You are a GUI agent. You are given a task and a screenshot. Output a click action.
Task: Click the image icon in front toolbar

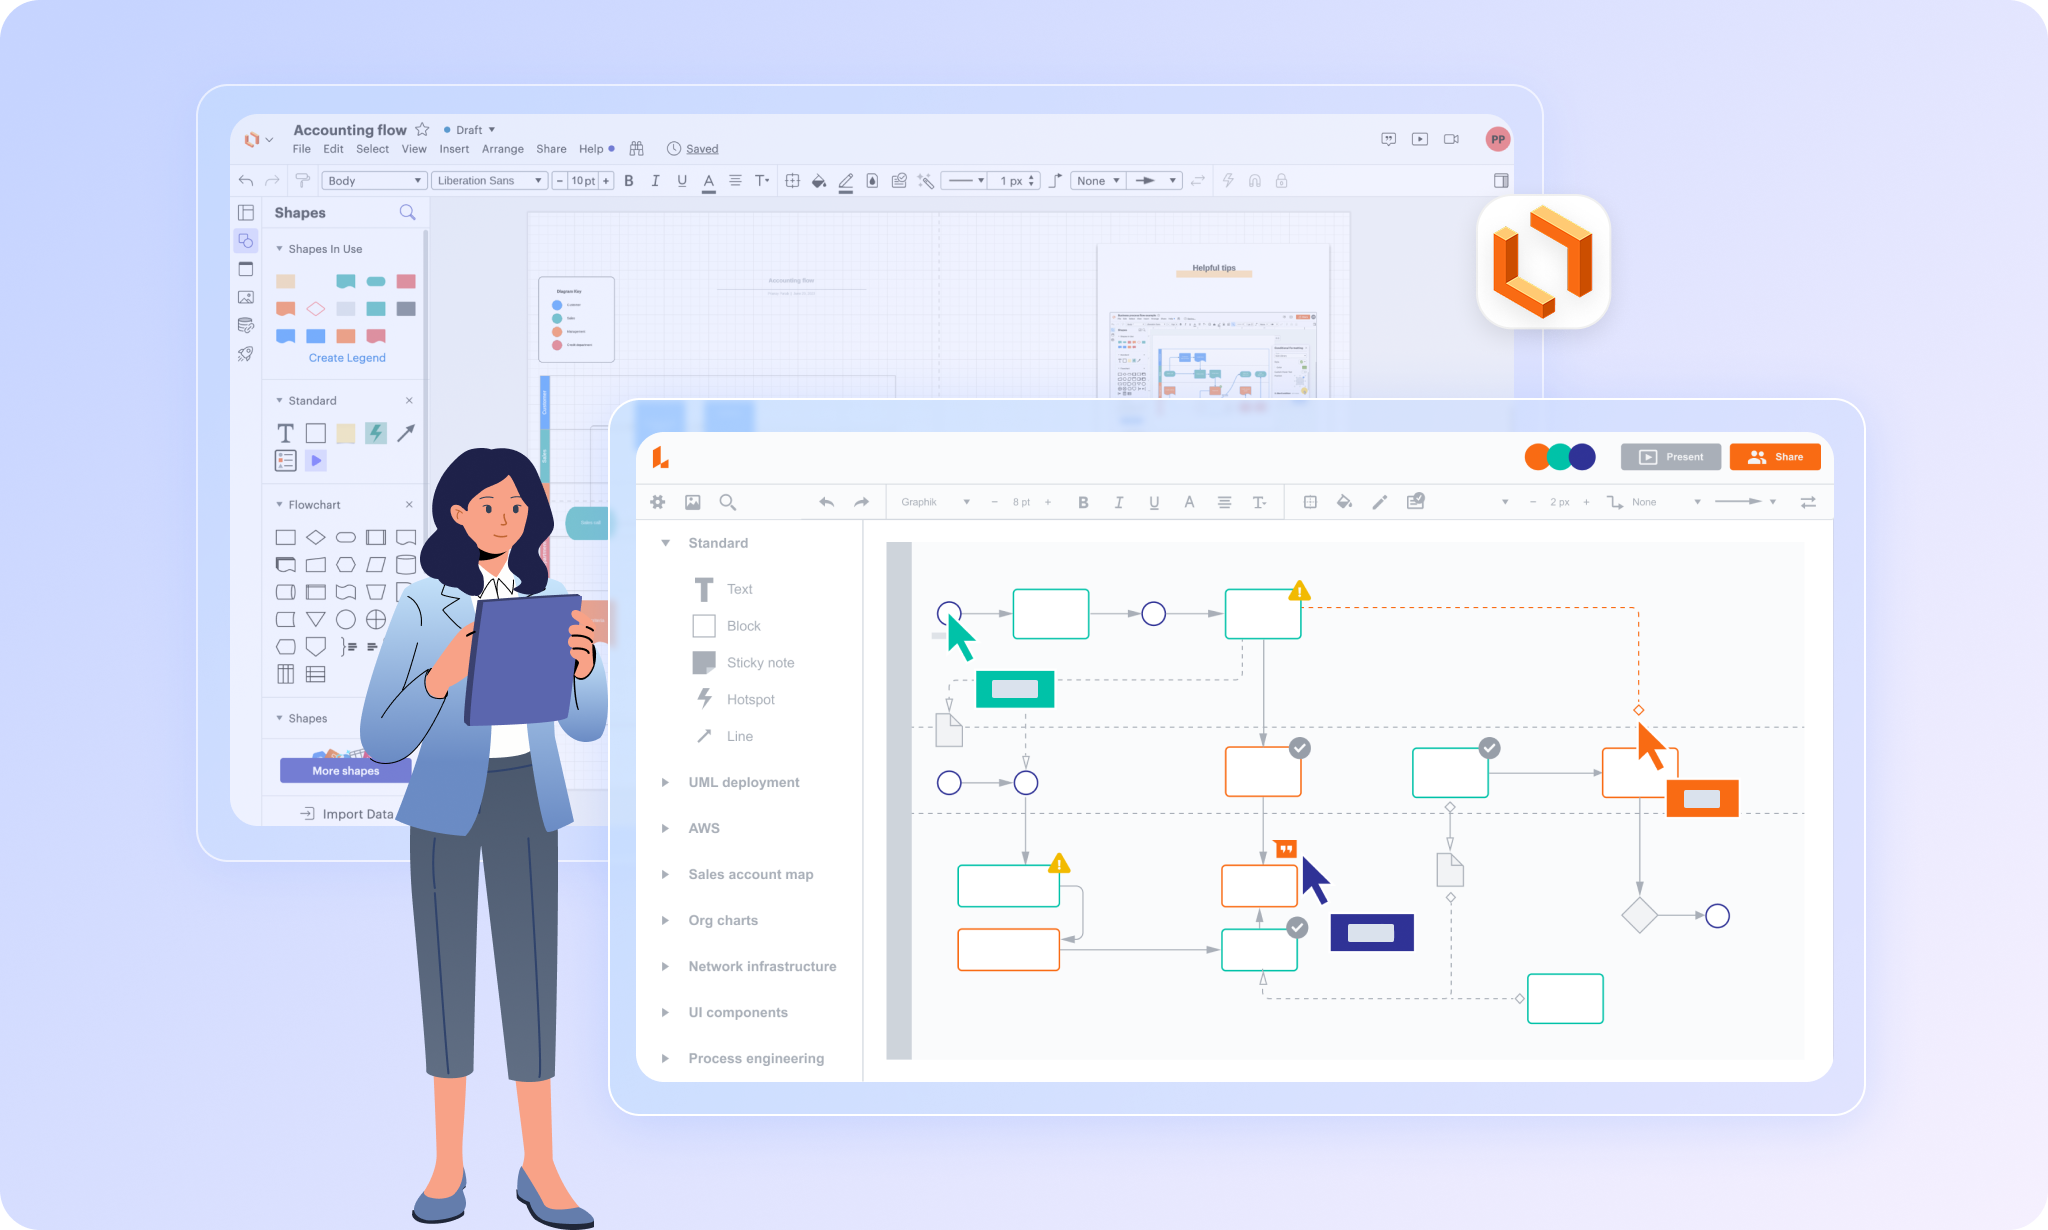[692, 502]
